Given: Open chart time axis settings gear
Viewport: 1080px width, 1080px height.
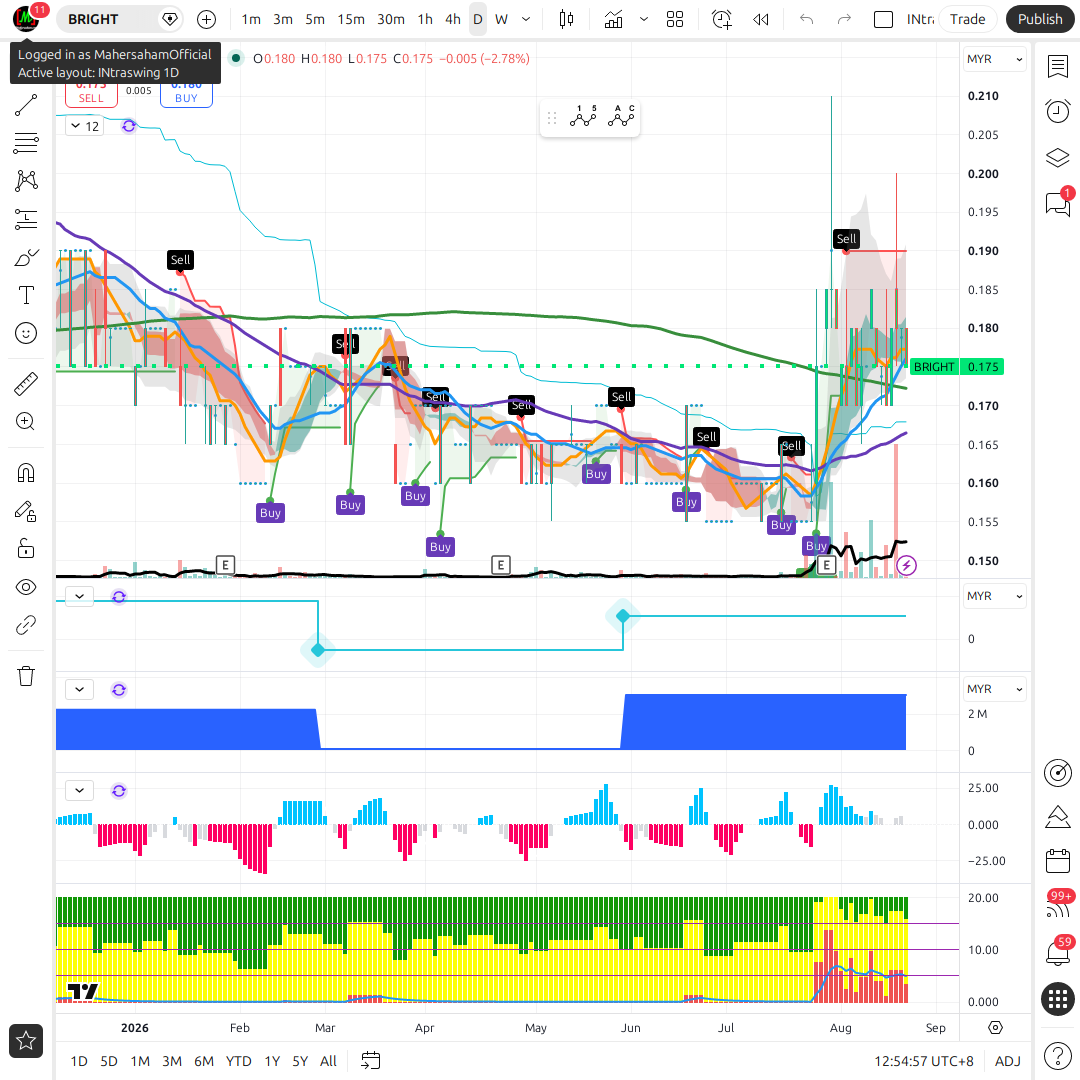Looking at the screenshot, I should [x=995, y=1028].
